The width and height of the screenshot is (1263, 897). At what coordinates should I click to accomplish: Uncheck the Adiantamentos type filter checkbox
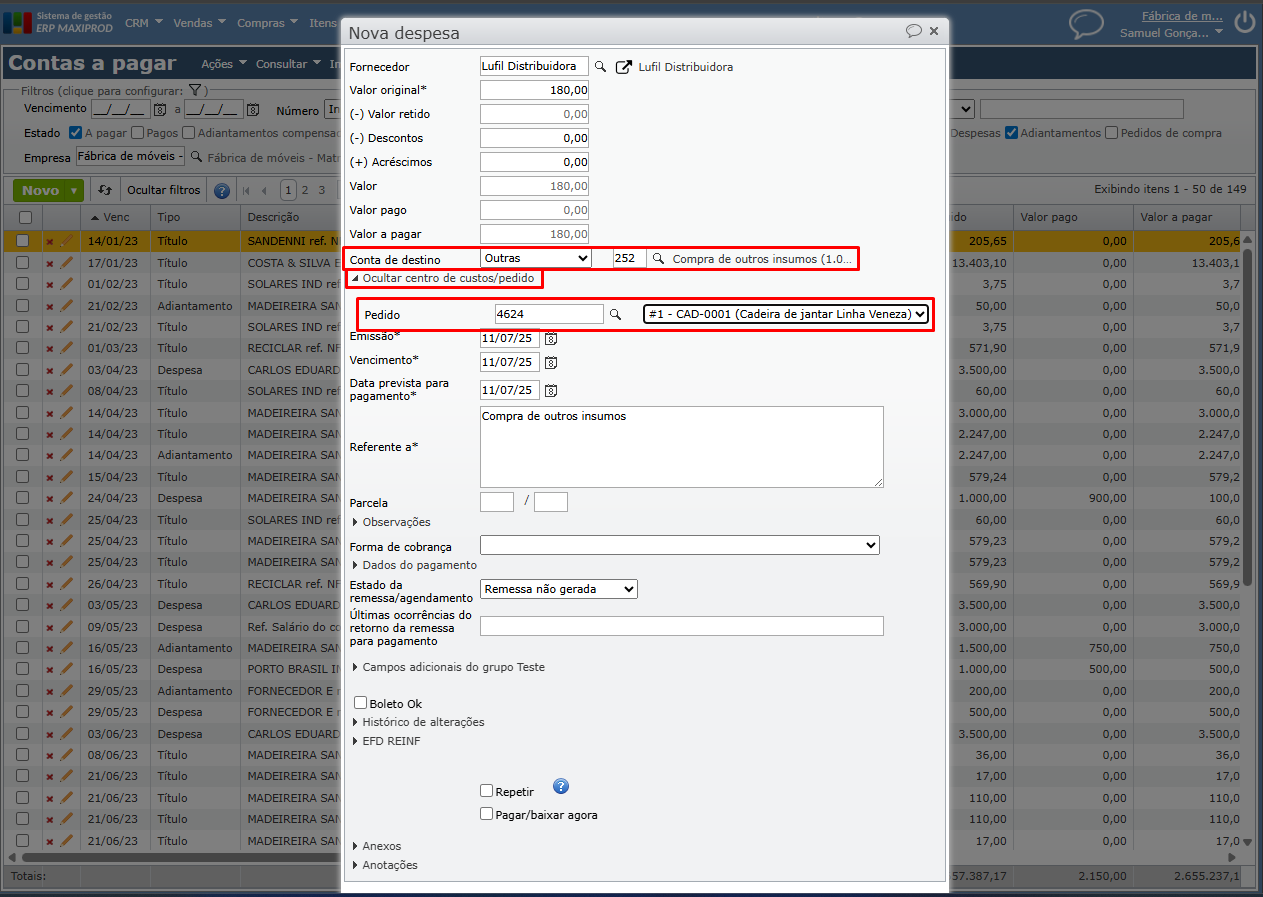click(x=1012, y=133)
